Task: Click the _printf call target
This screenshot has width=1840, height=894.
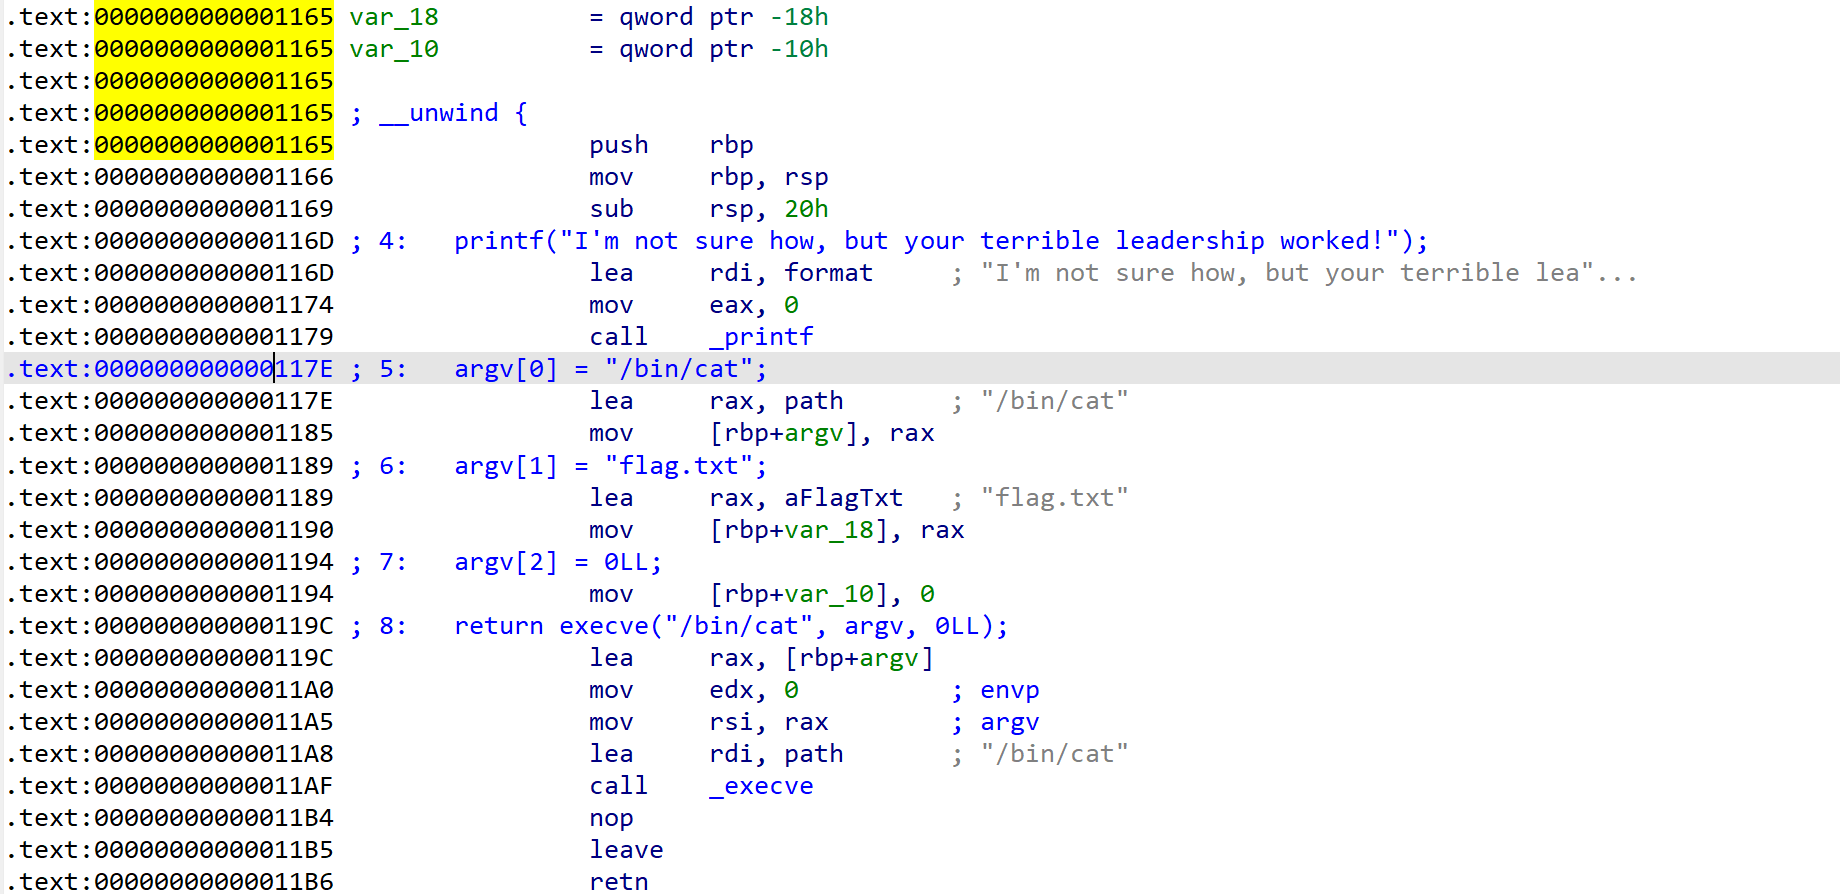Action: [761, 337]
